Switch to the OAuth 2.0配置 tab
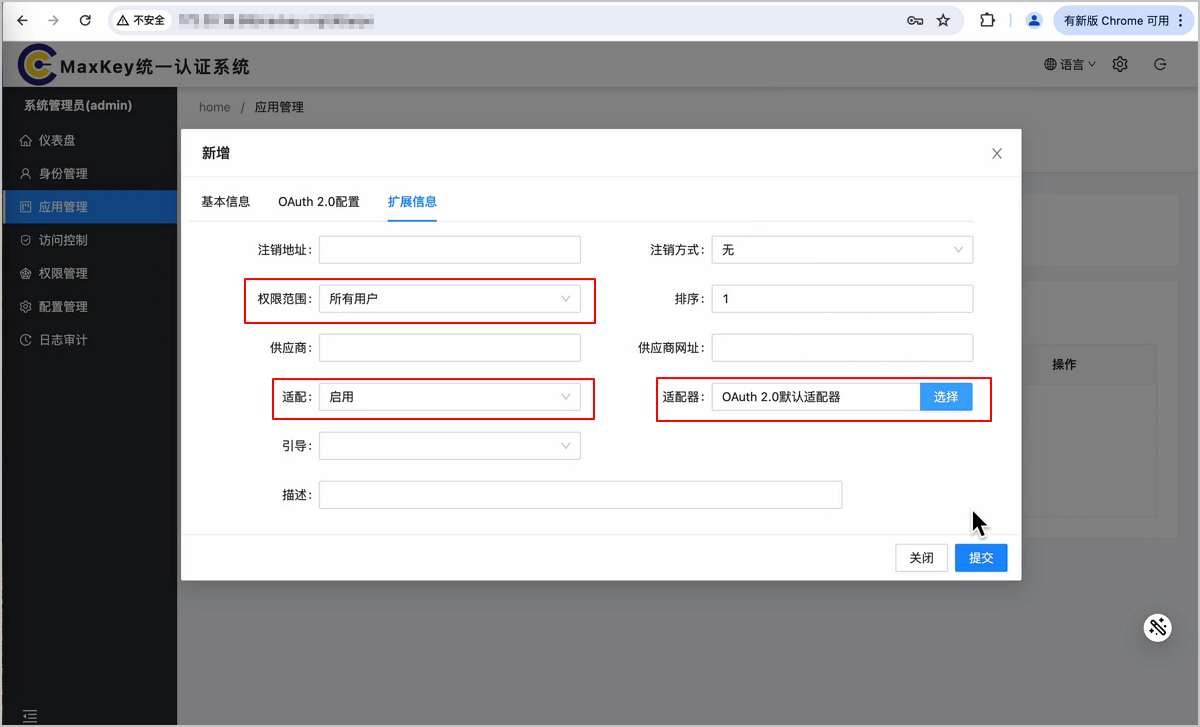The width and height of the screenshot is (1200, 727). [319, 201]
